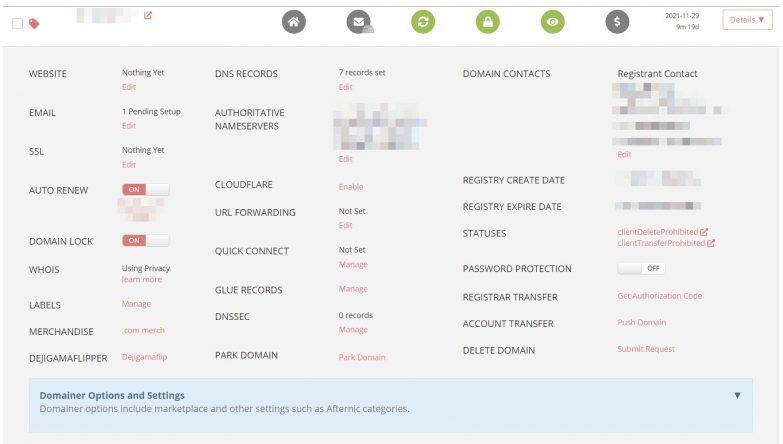Collapse the Details dropdown button

pos(747,21)
